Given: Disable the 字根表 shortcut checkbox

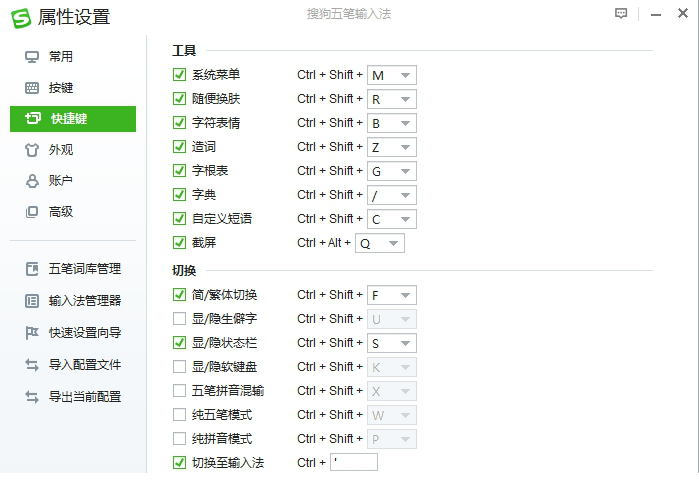Looking at the screenshot, I should (179, 171).
